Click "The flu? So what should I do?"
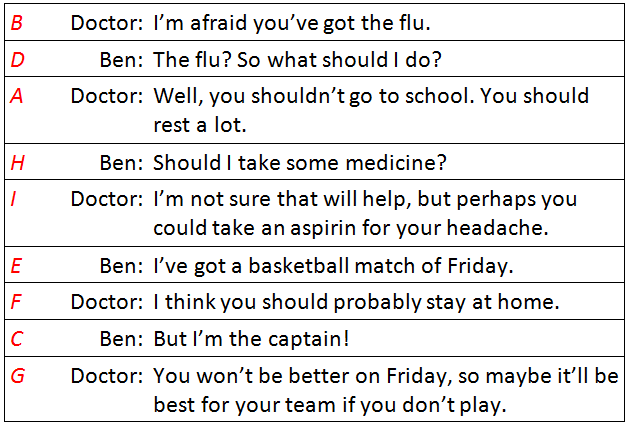This screenshot has height=424, width=627. coord(297,60)
